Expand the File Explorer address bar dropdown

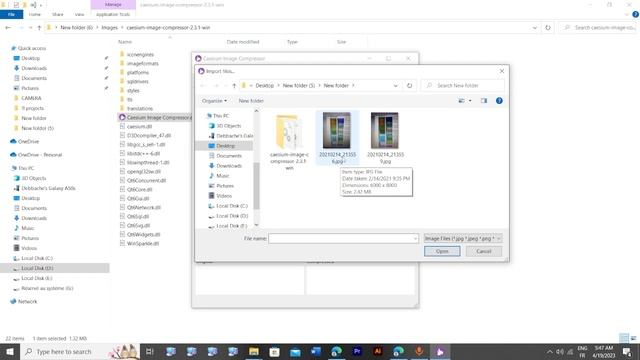coord(535,28)
